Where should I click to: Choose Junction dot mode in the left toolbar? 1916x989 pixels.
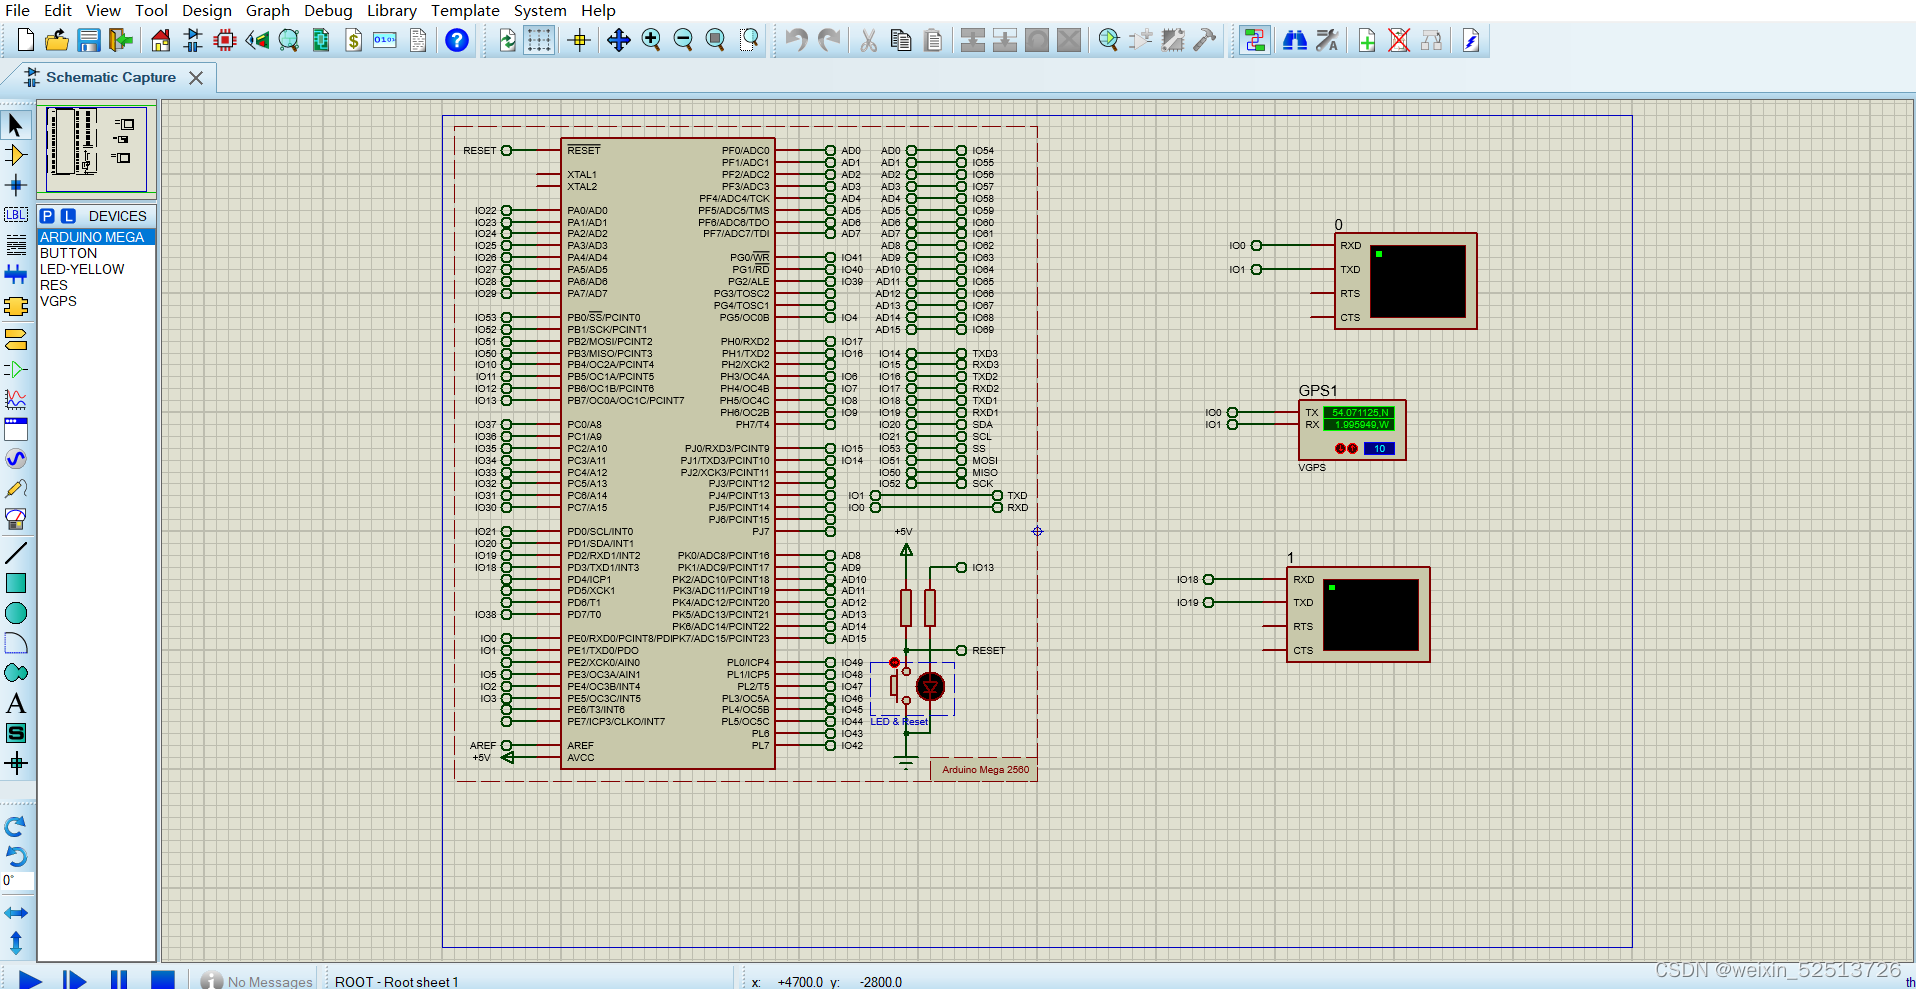pyautogui.click(x=16, y=185)
